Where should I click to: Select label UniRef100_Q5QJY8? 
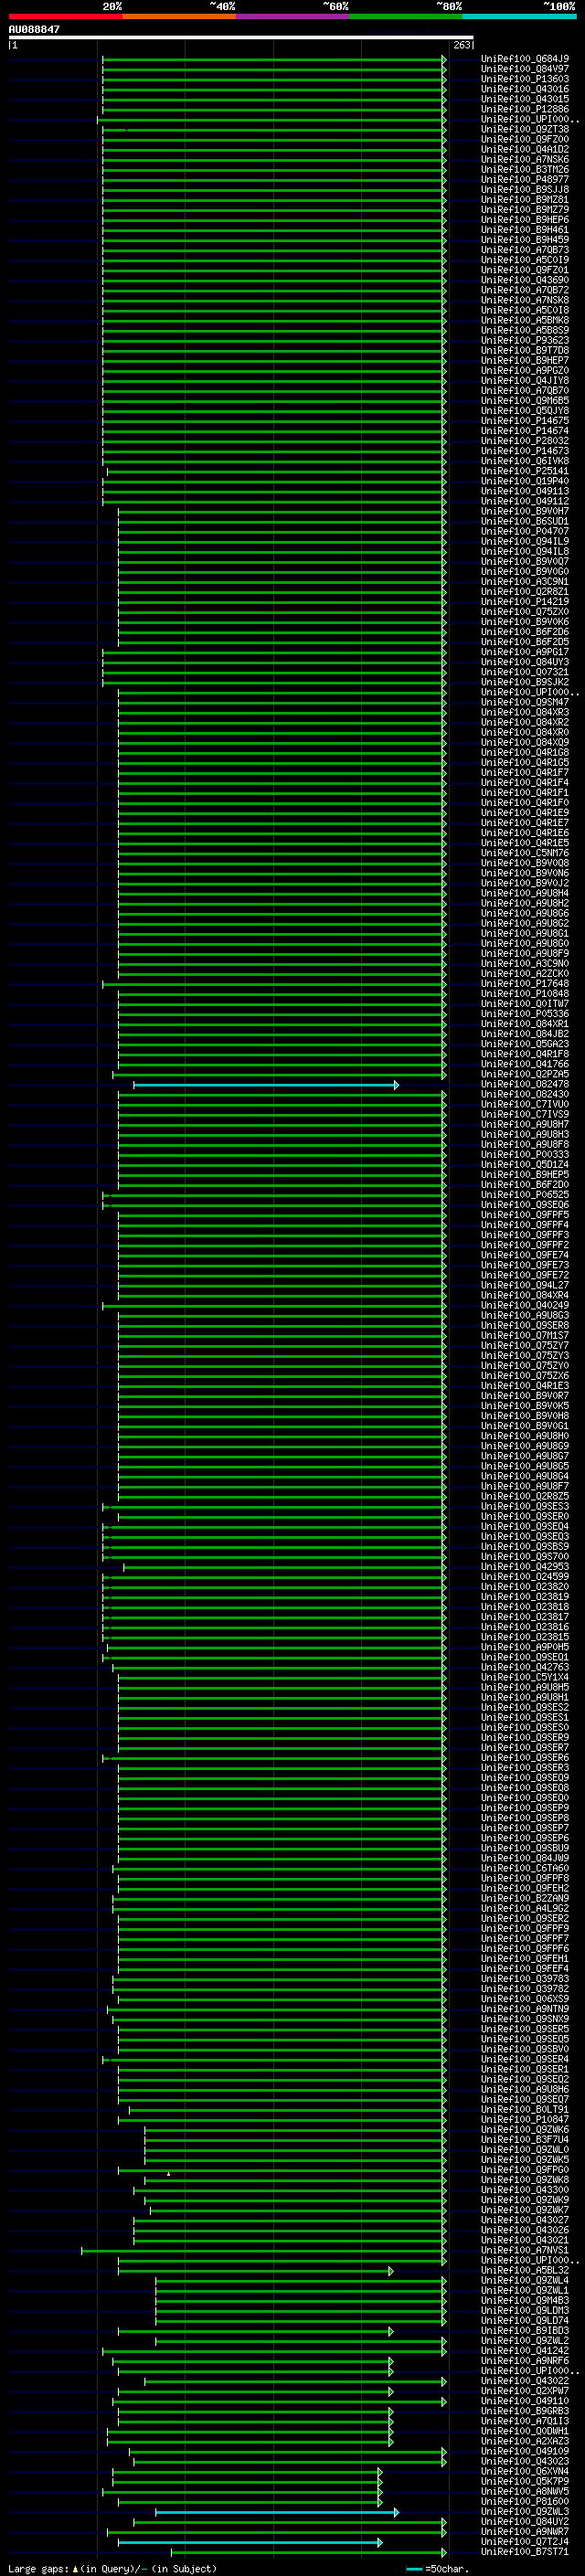coord(525,411)
